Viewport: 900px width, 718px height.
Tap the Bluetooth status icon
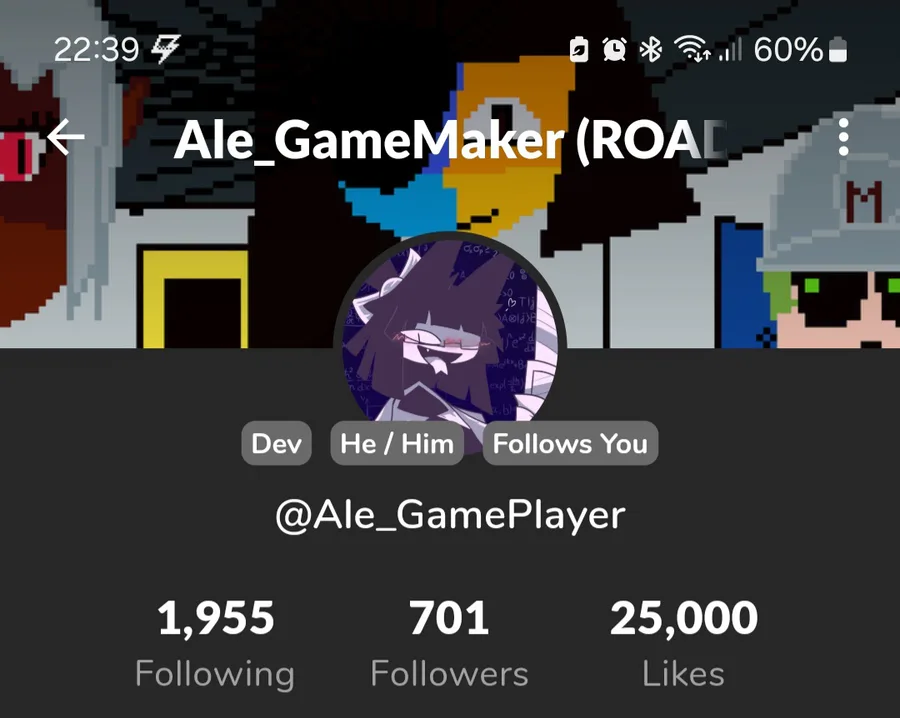(x=650, y=49)
